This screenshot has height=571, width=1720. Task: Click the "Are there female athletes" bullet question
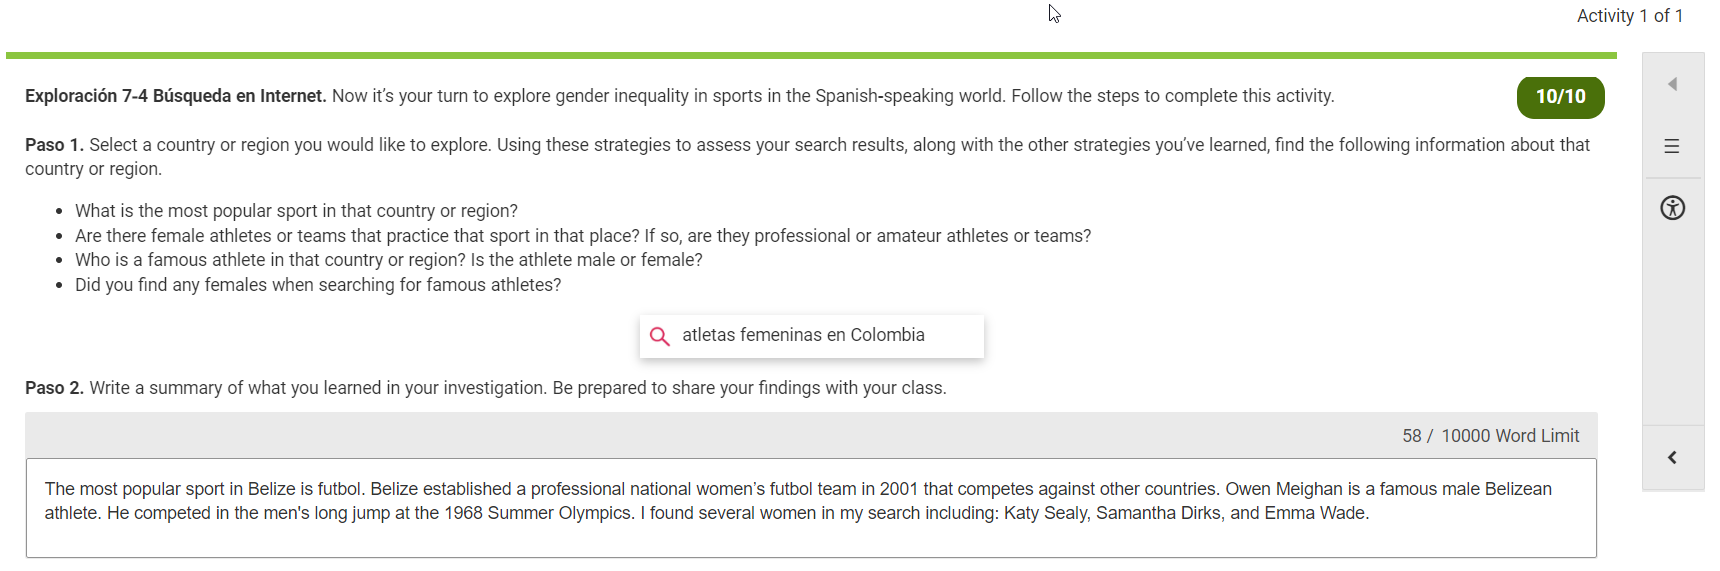[582, 236]
